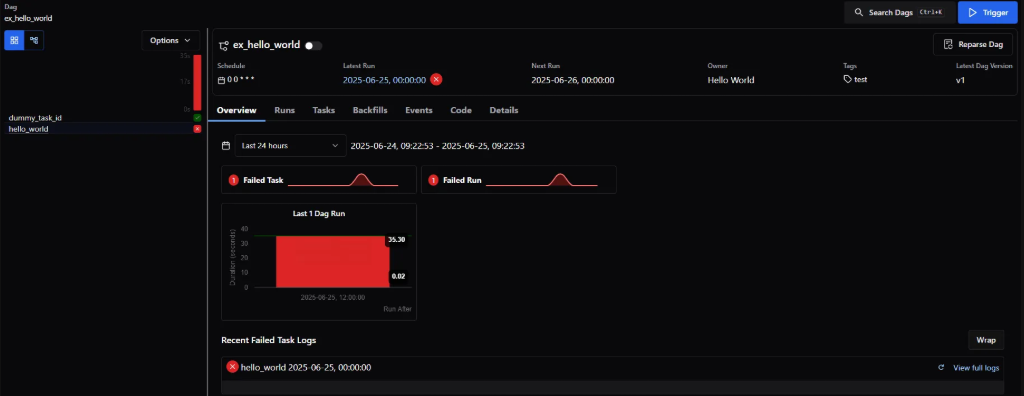Switch to grid view icon
The width and height of the screenshot is (1024, 396).
(x=14, y=40)
